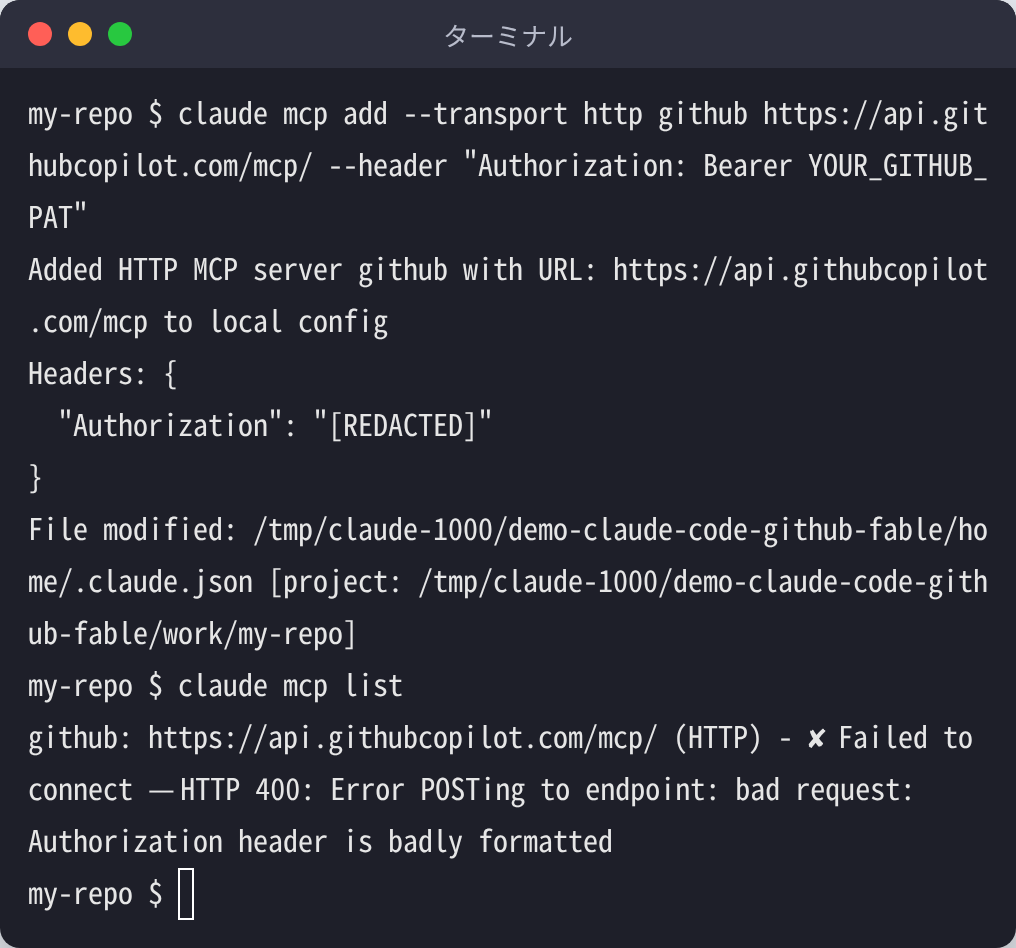Viewport: 1016px width, 948px height.
Task: Click the 'File modified:' path line
Action: point(508,530)
